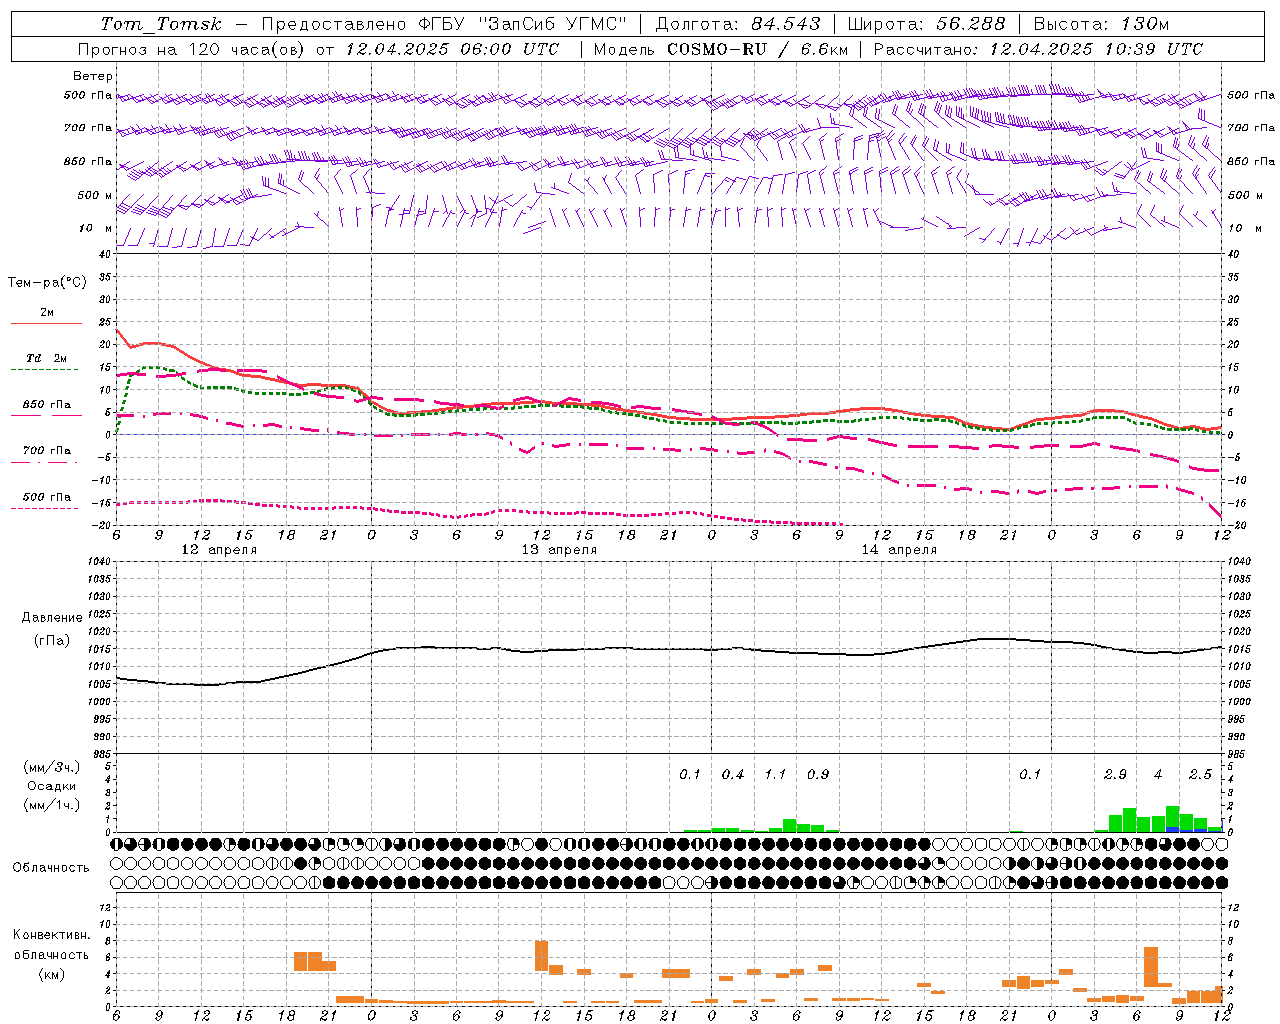Screen dimensions: 1280x1024
Task: Click the "Широта: 56.288" header field
Action: [x=926, y=24]
